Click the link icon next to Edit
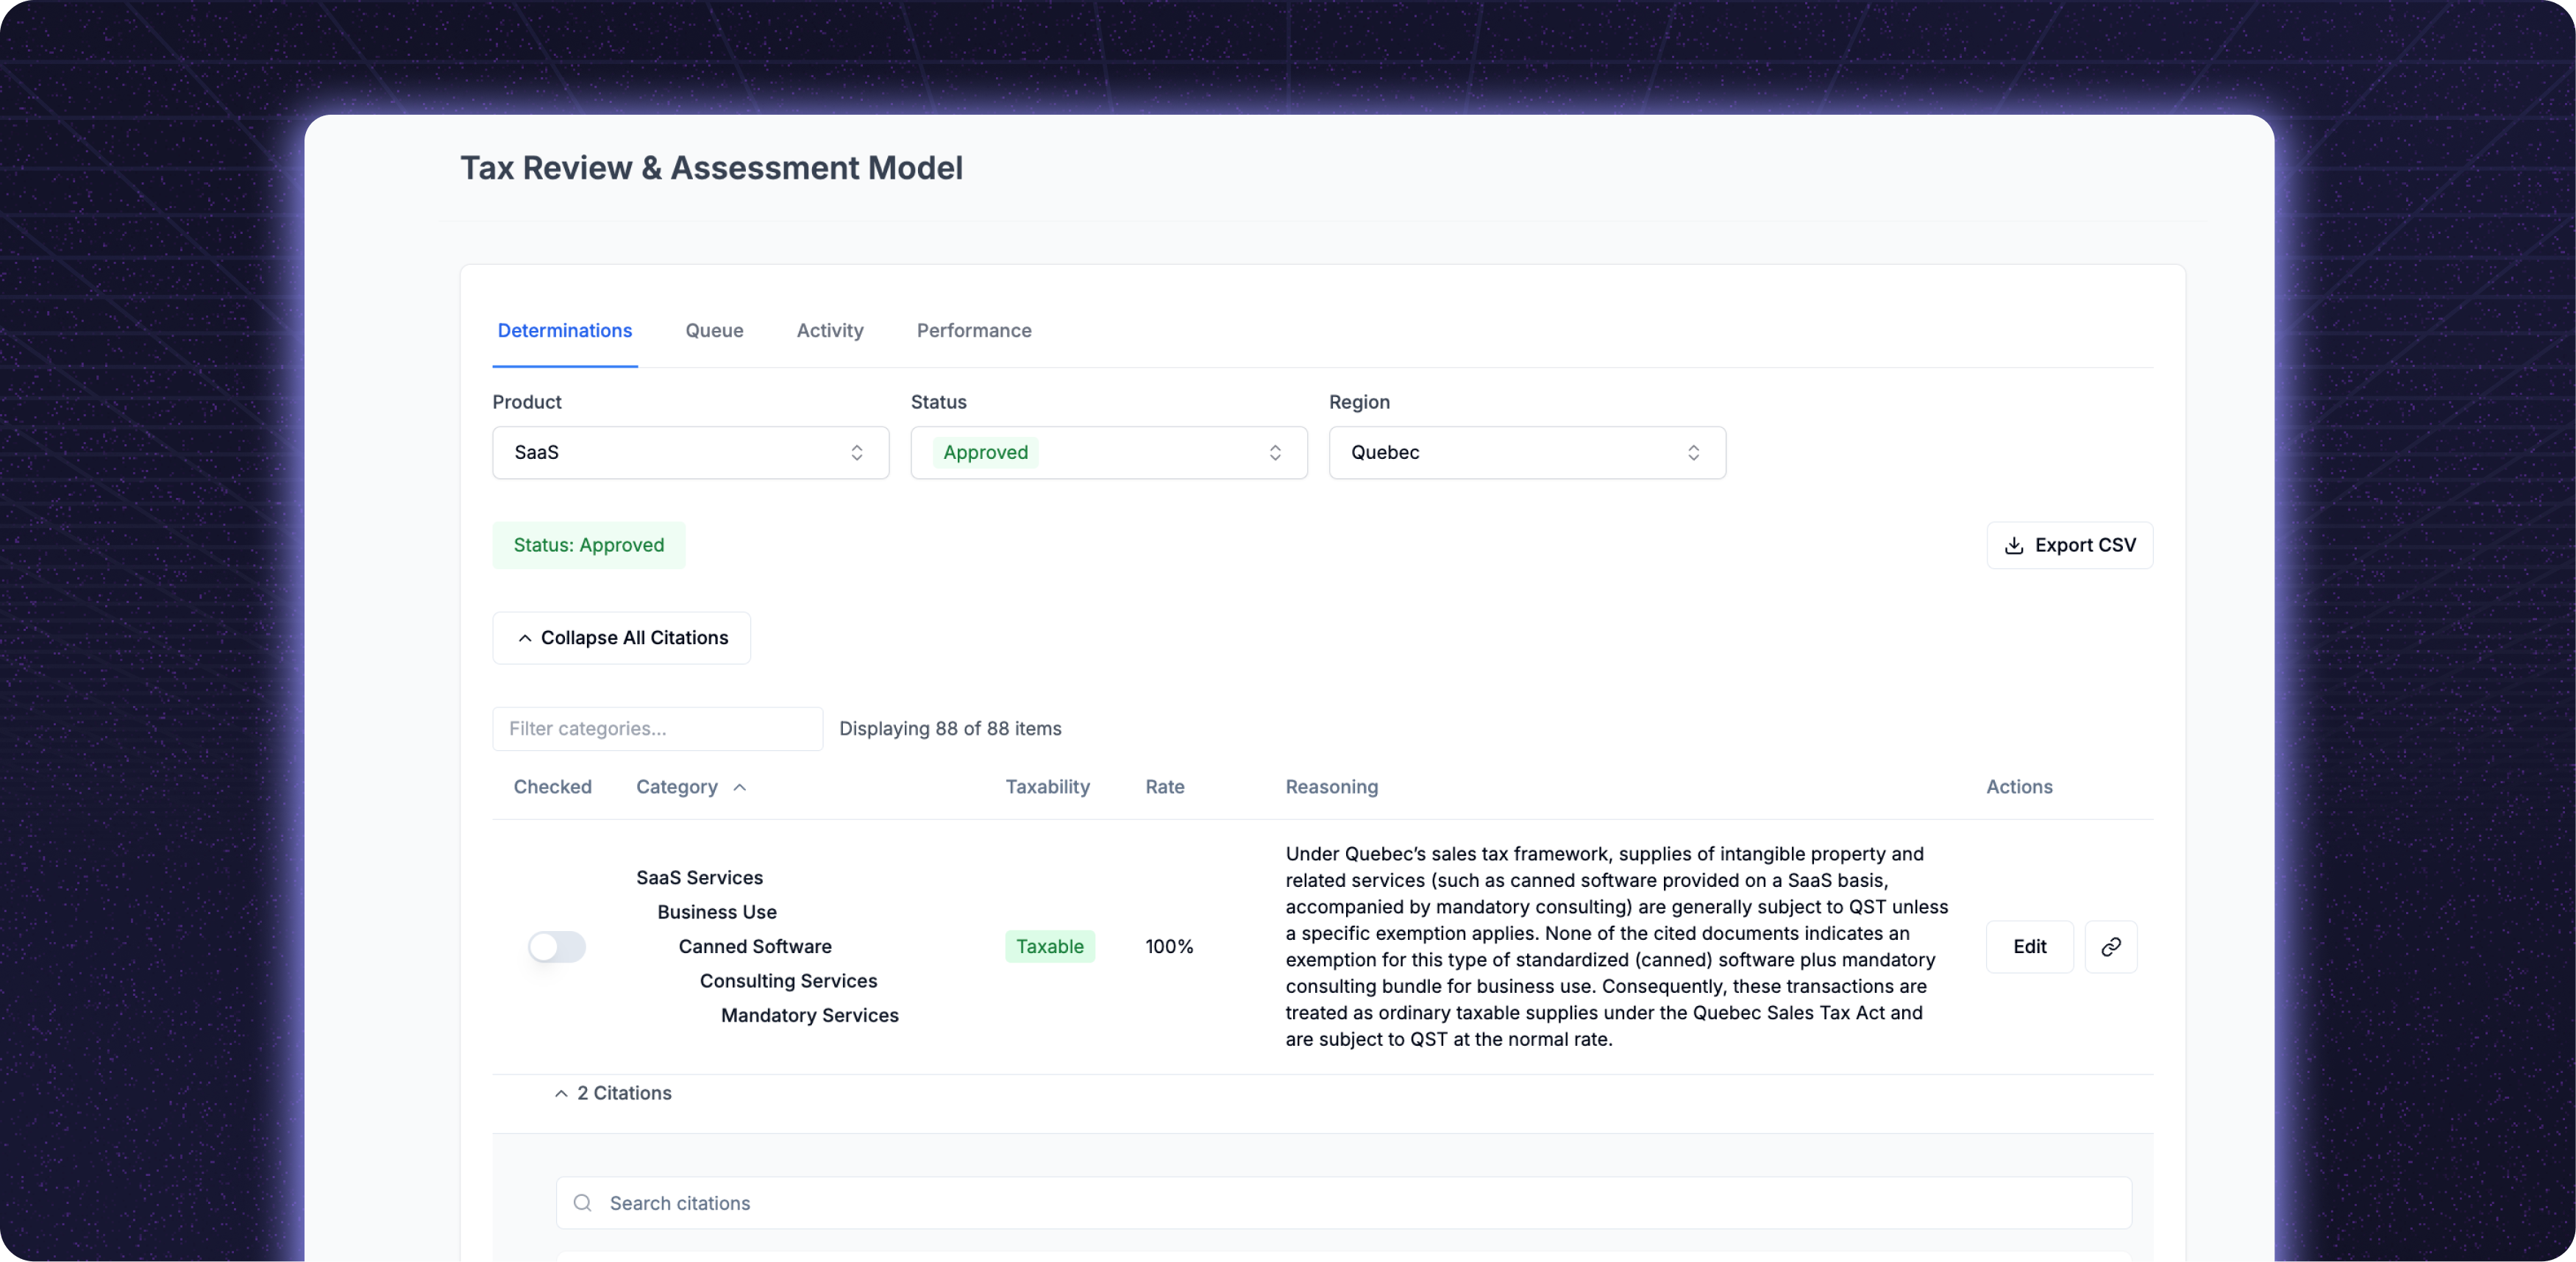This screenshot has height=1262, width=2576. click(x=2110, y=946)
